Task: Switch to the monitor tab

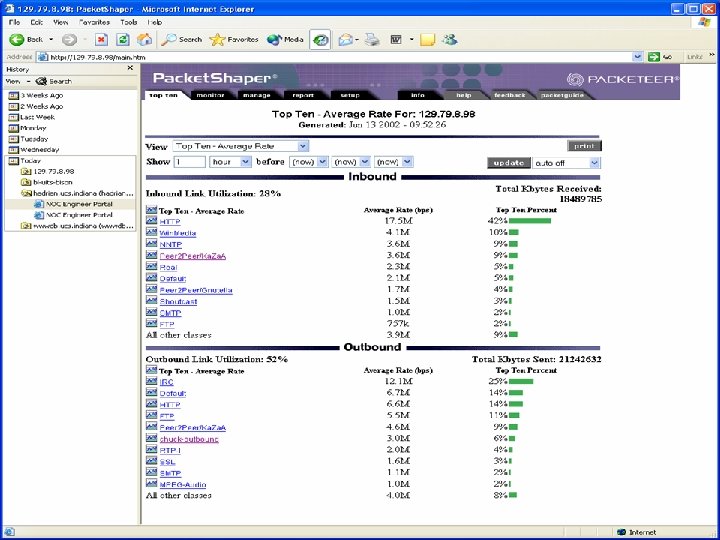Action: [210, 95]
